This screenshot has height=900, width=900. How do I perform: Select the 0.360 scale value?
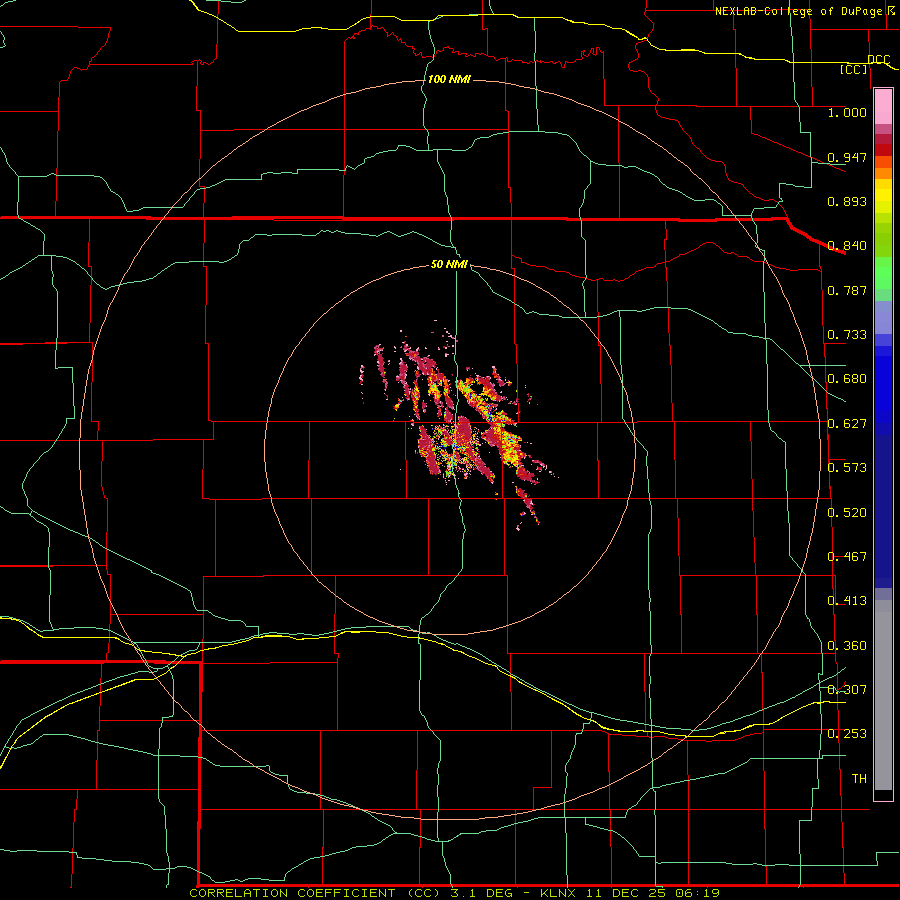click(847, 646)
